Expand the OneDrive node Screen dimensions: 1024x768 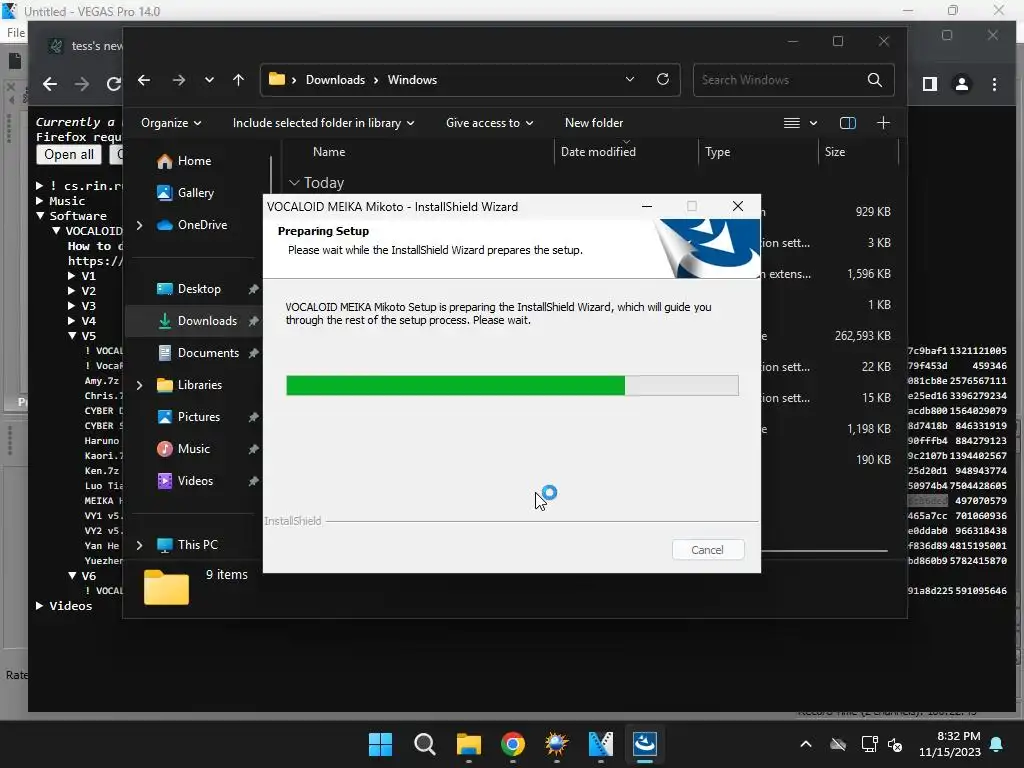(x=139, y=225)
